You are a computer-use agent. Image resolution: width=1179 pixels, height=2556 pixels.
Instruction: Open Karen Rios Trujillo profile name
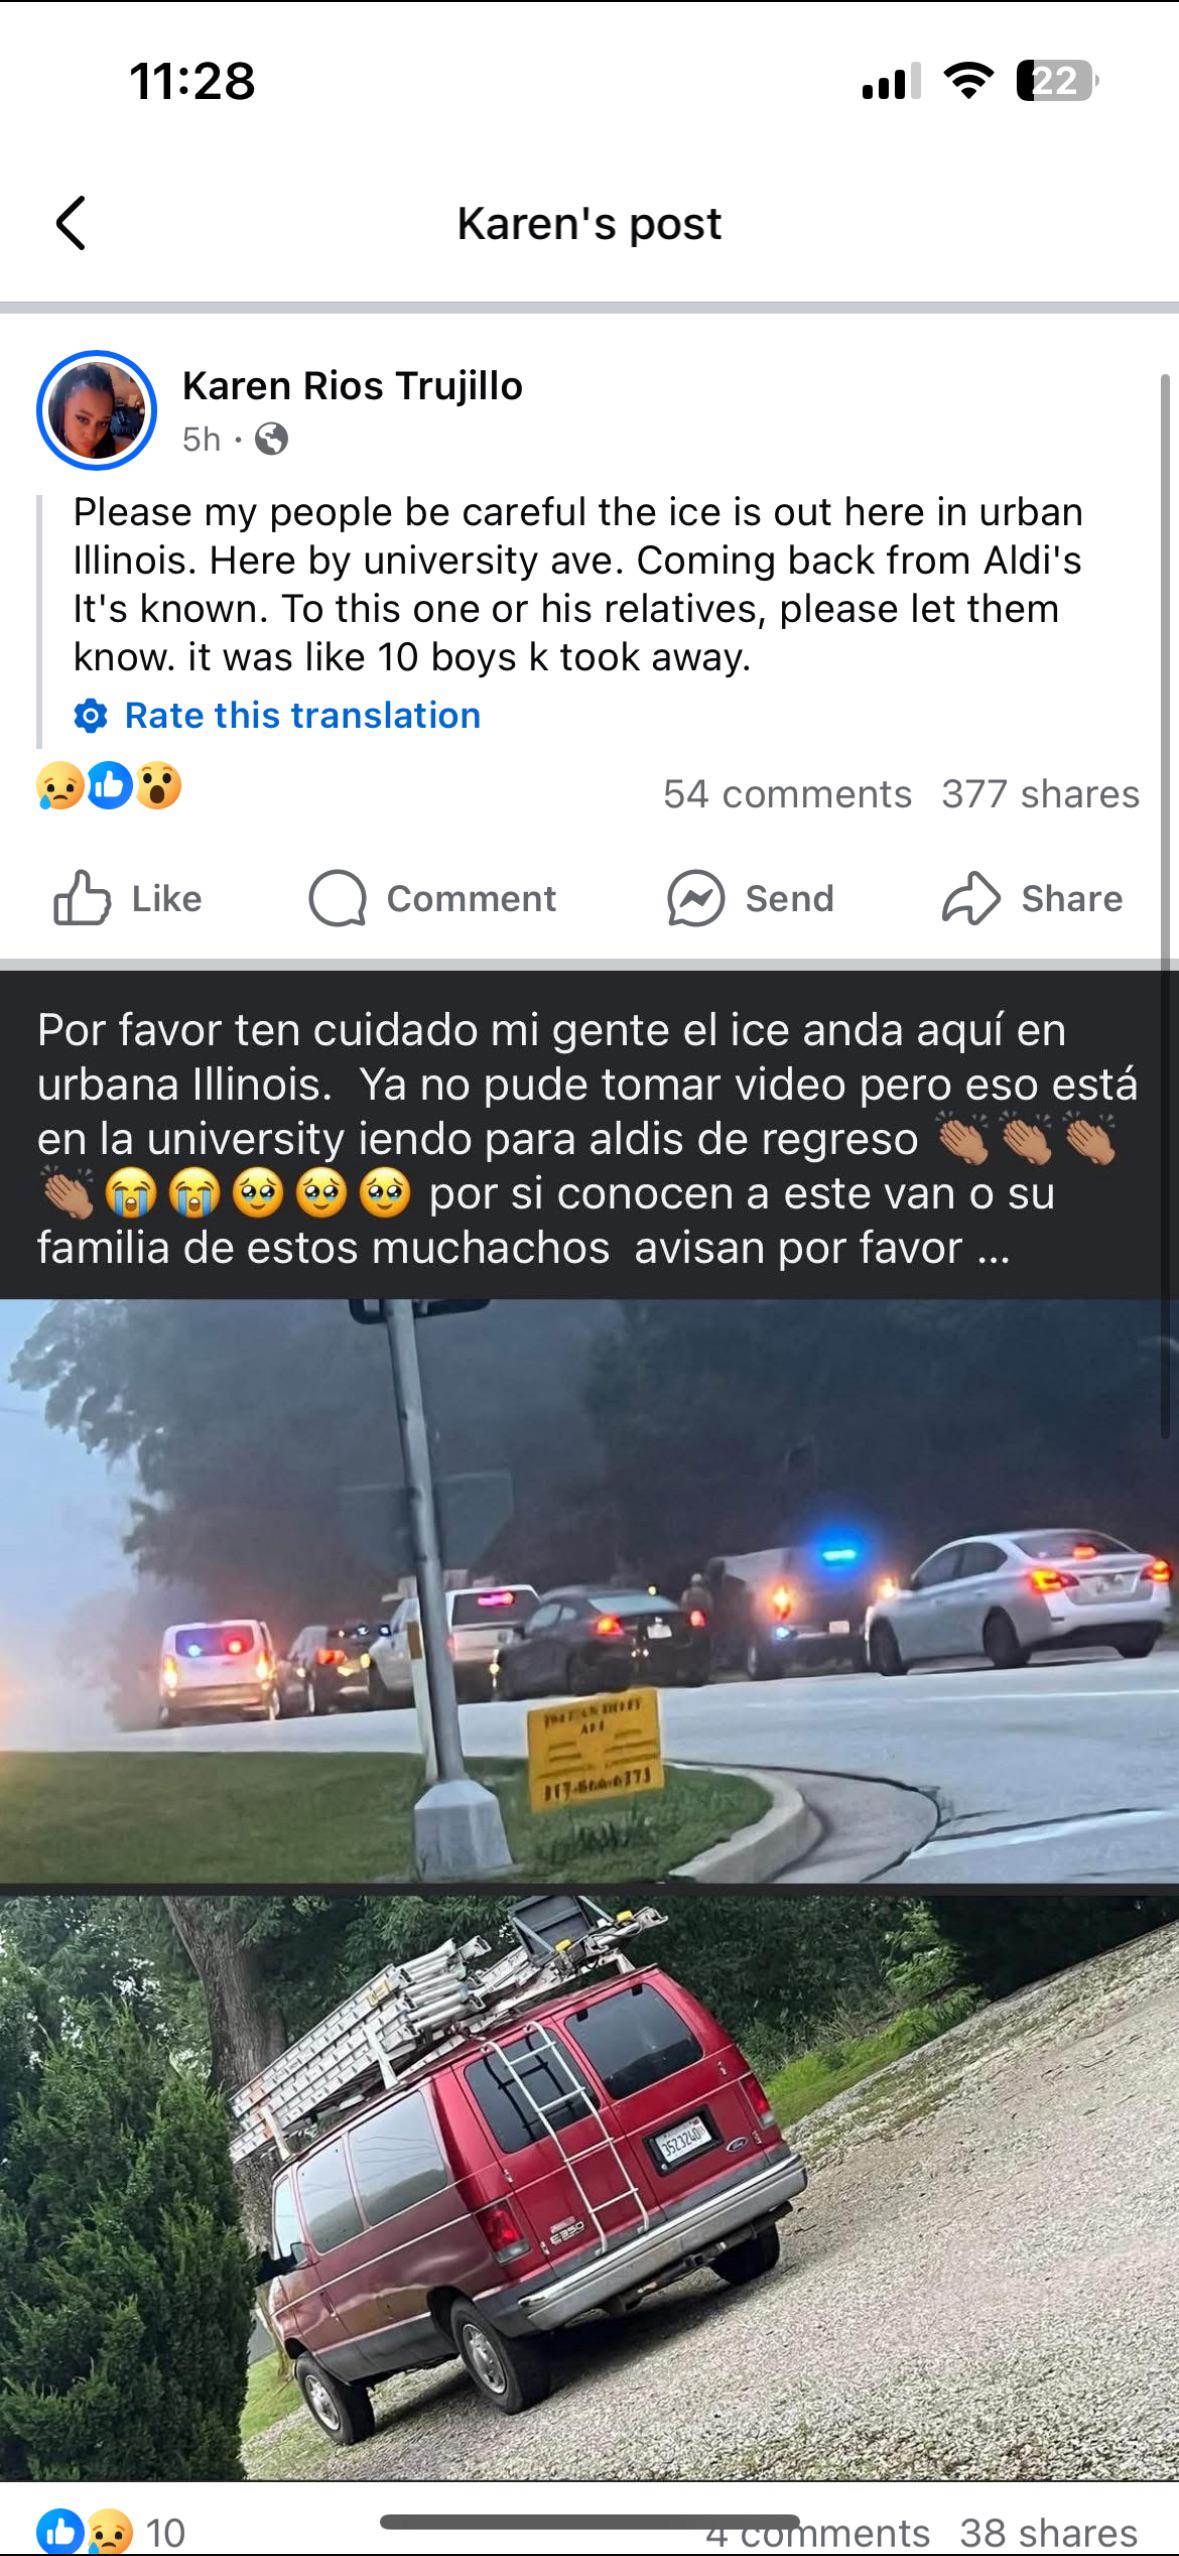coord(352,386)
